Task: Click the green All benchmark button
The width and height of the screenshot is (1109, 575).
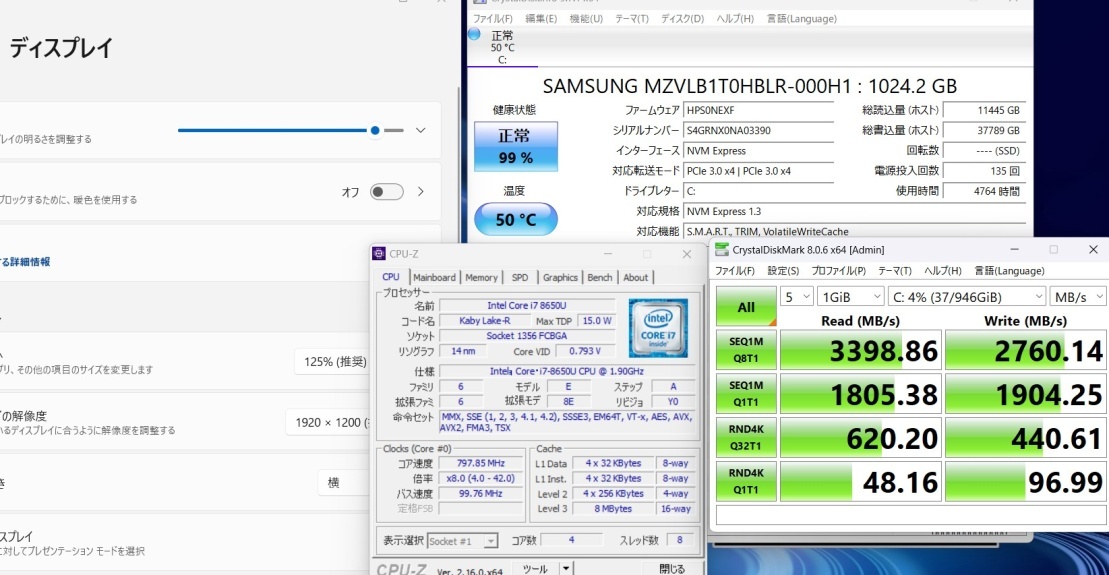Action: (746, 307)
